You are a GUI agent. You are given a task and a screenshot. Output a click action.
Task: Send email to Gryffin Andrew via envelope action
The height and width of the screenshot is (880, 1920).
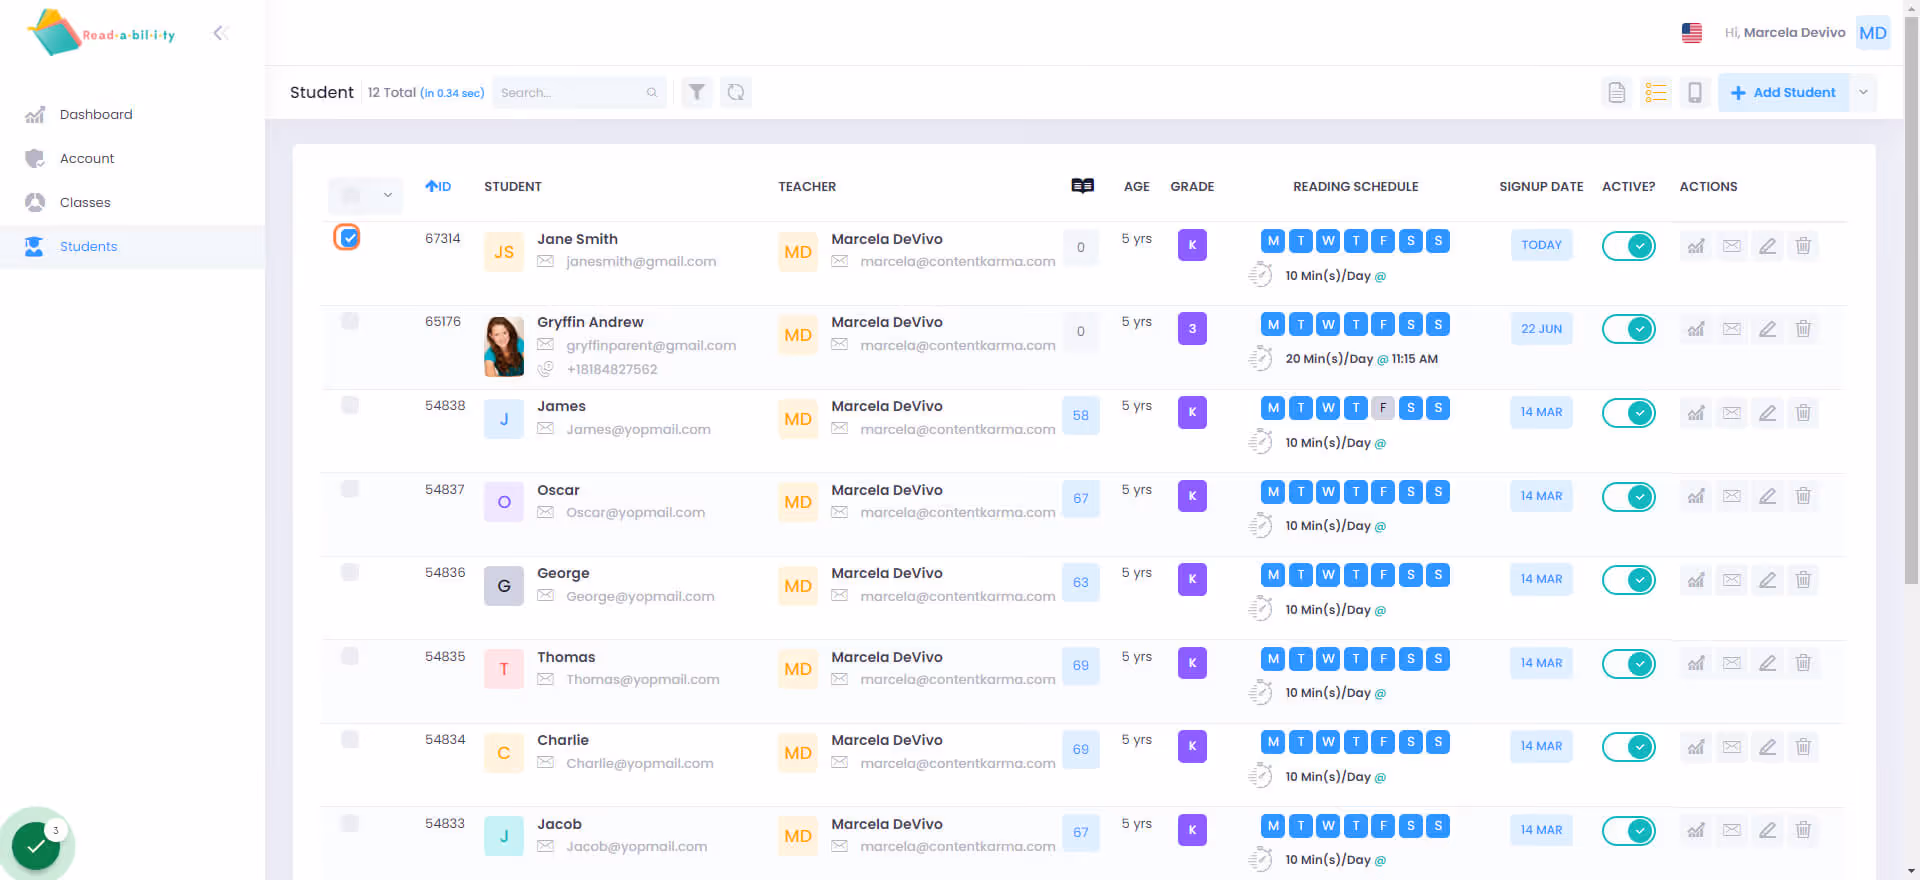[1732, 329]
